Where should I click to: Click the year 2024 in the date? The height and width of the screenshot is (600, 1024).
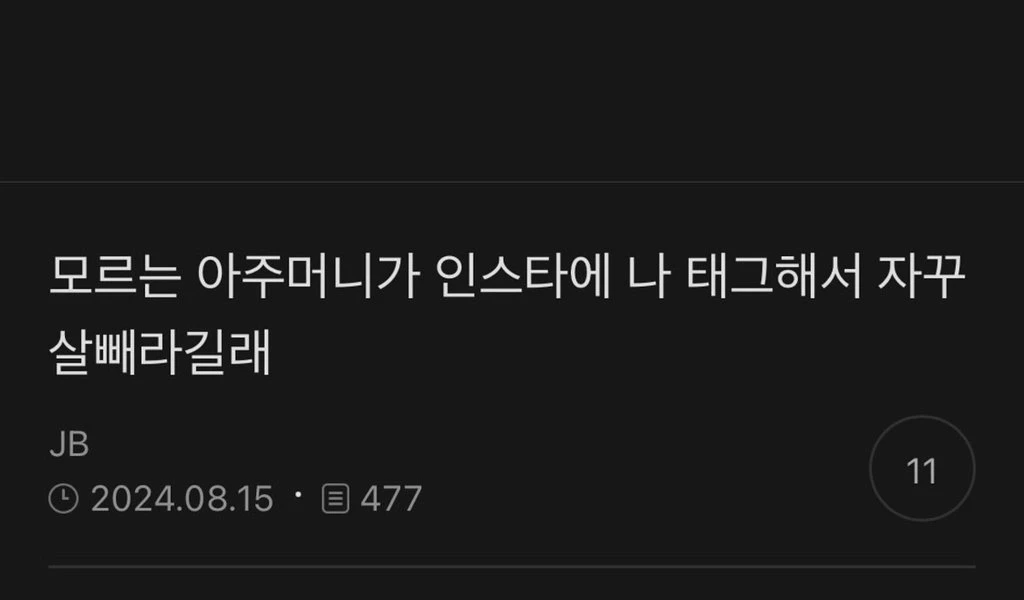tap(133, 499)
